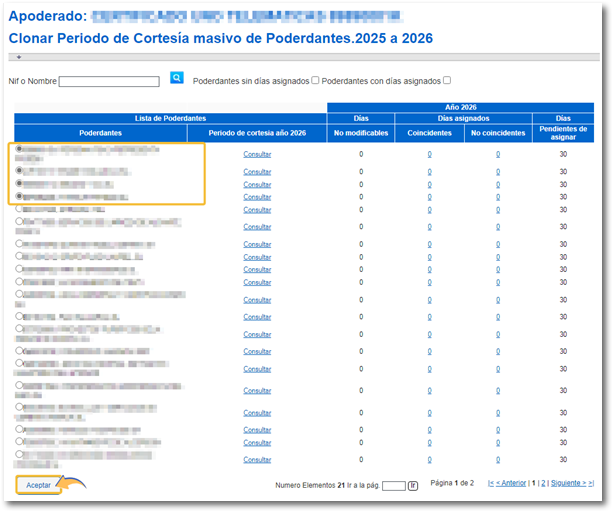Viewport: 613px width, 512px height.
Task: Check 'Poderdantes con días asignados' checkbox
Action: click(x=447, y=81)
